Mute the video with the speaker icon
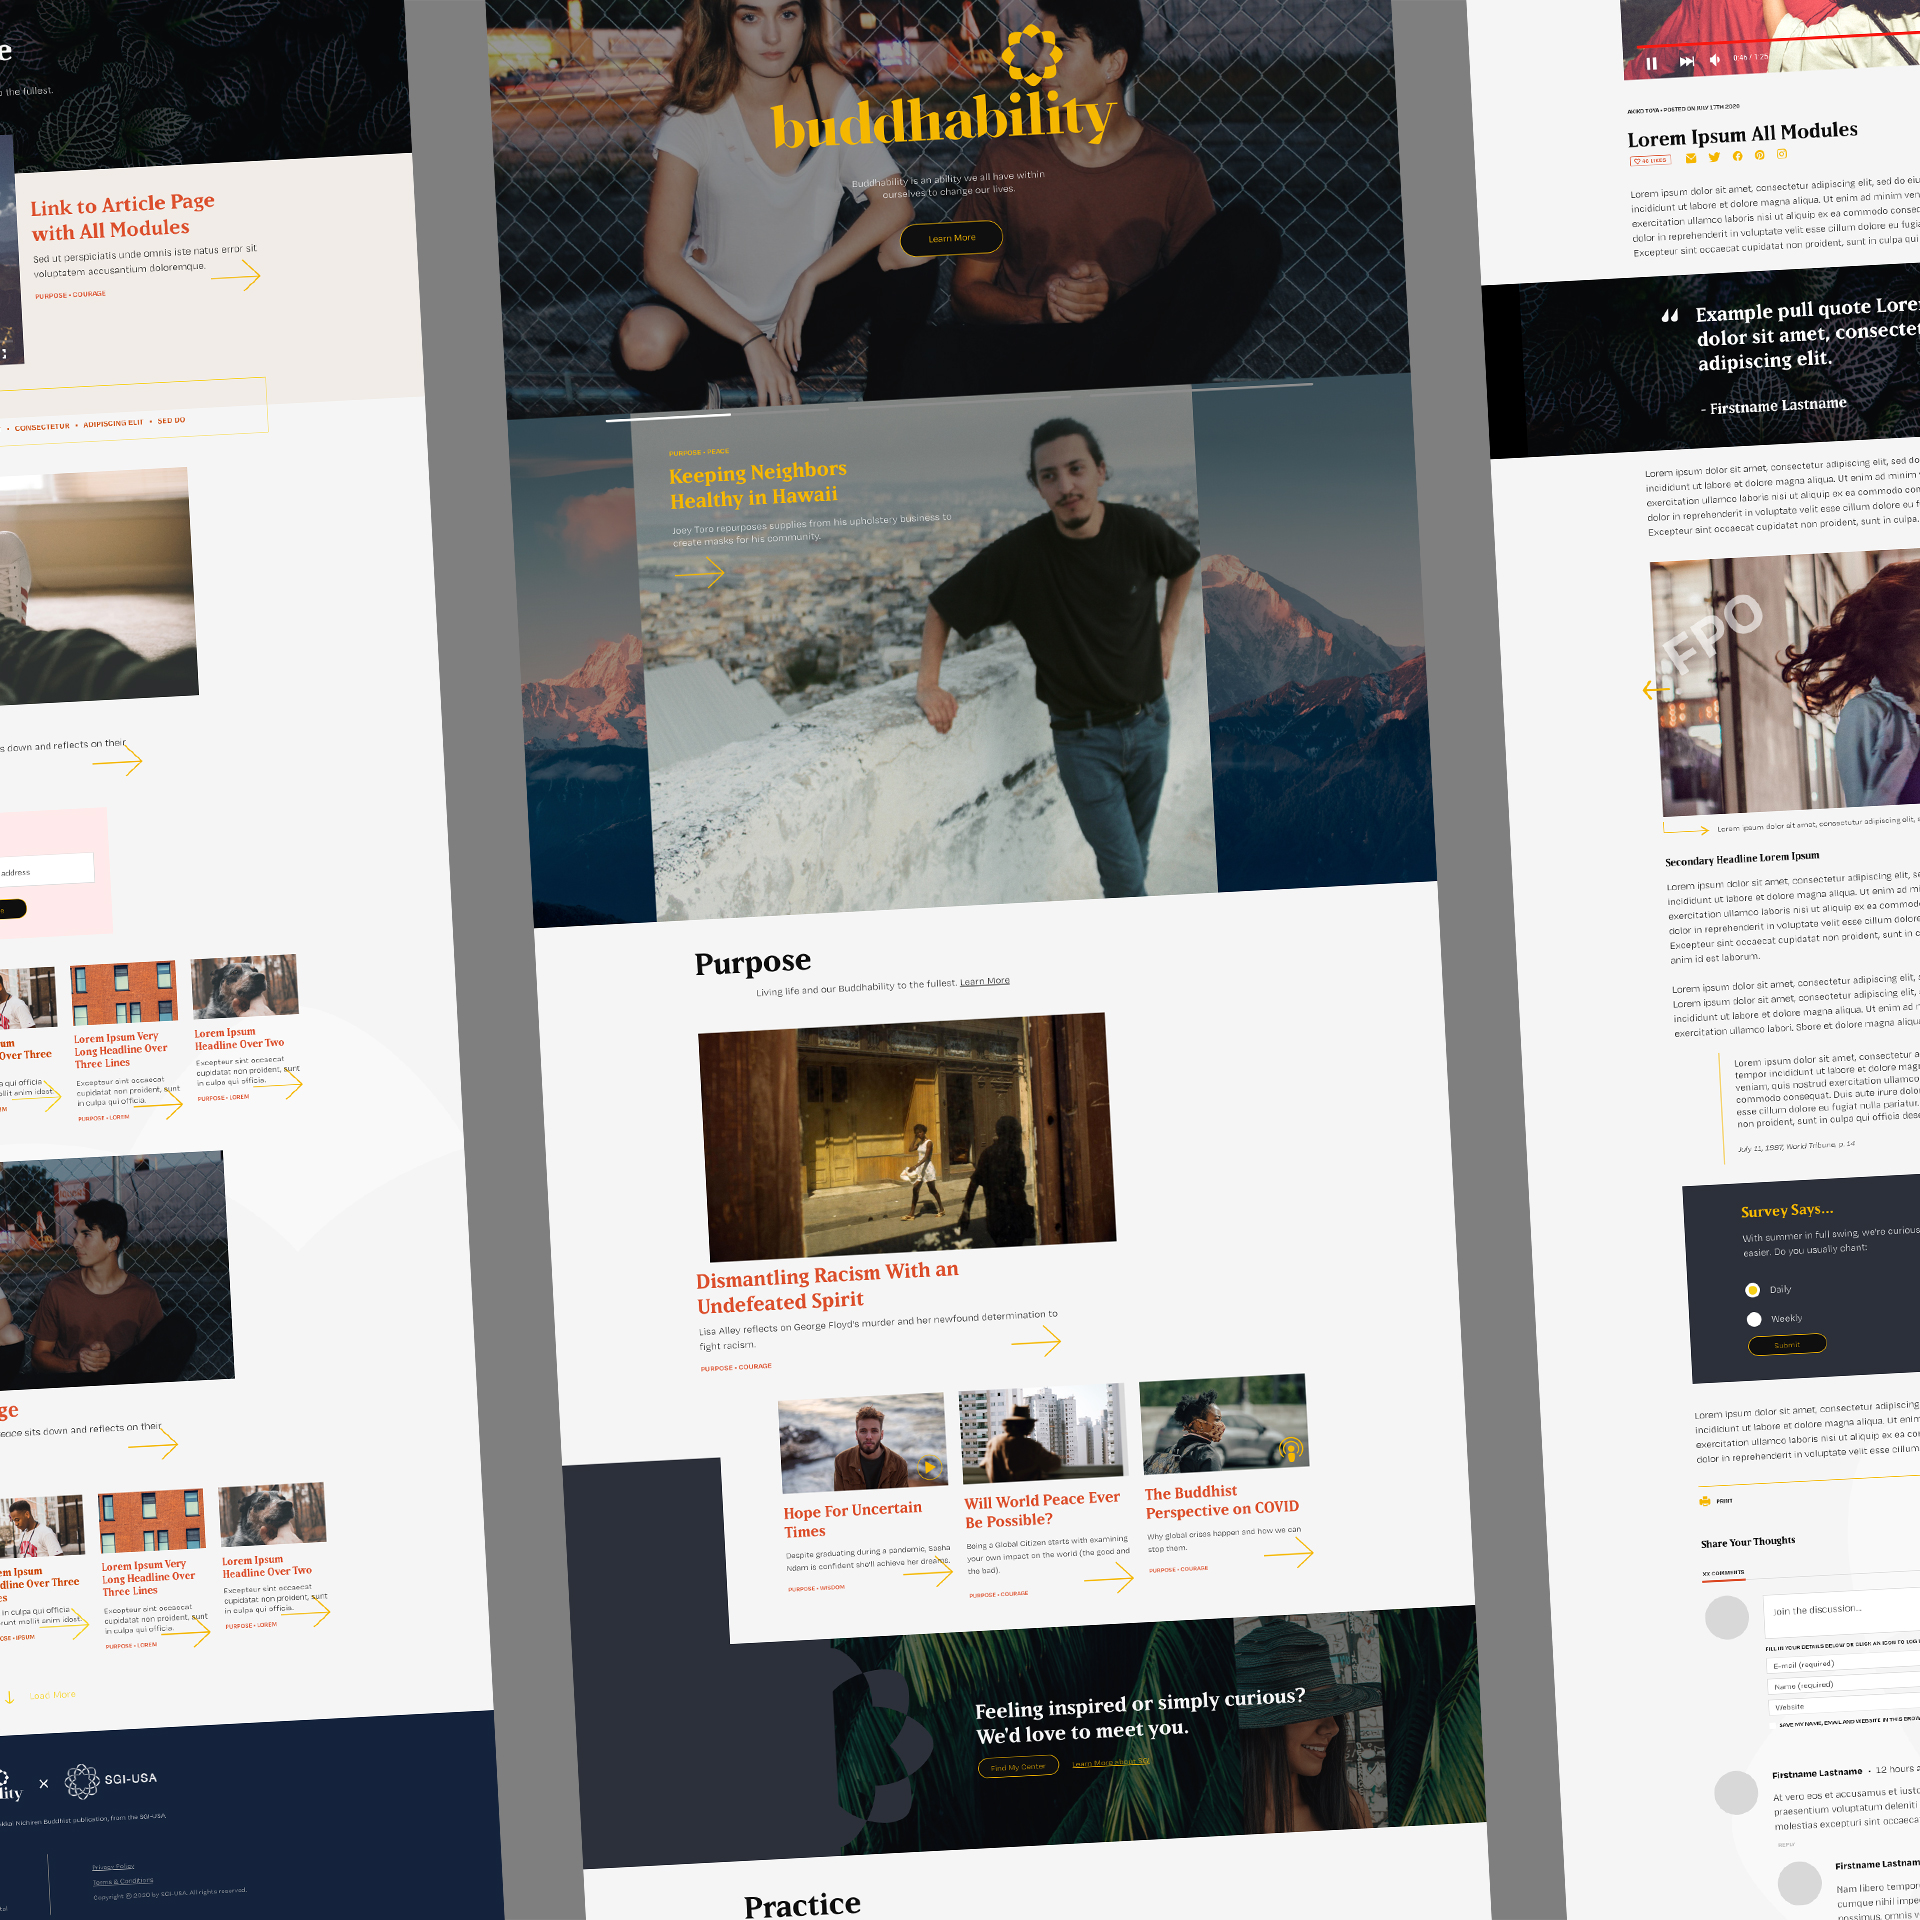This screenshot has height=1920, width=1920. [x=1715, y=60]
